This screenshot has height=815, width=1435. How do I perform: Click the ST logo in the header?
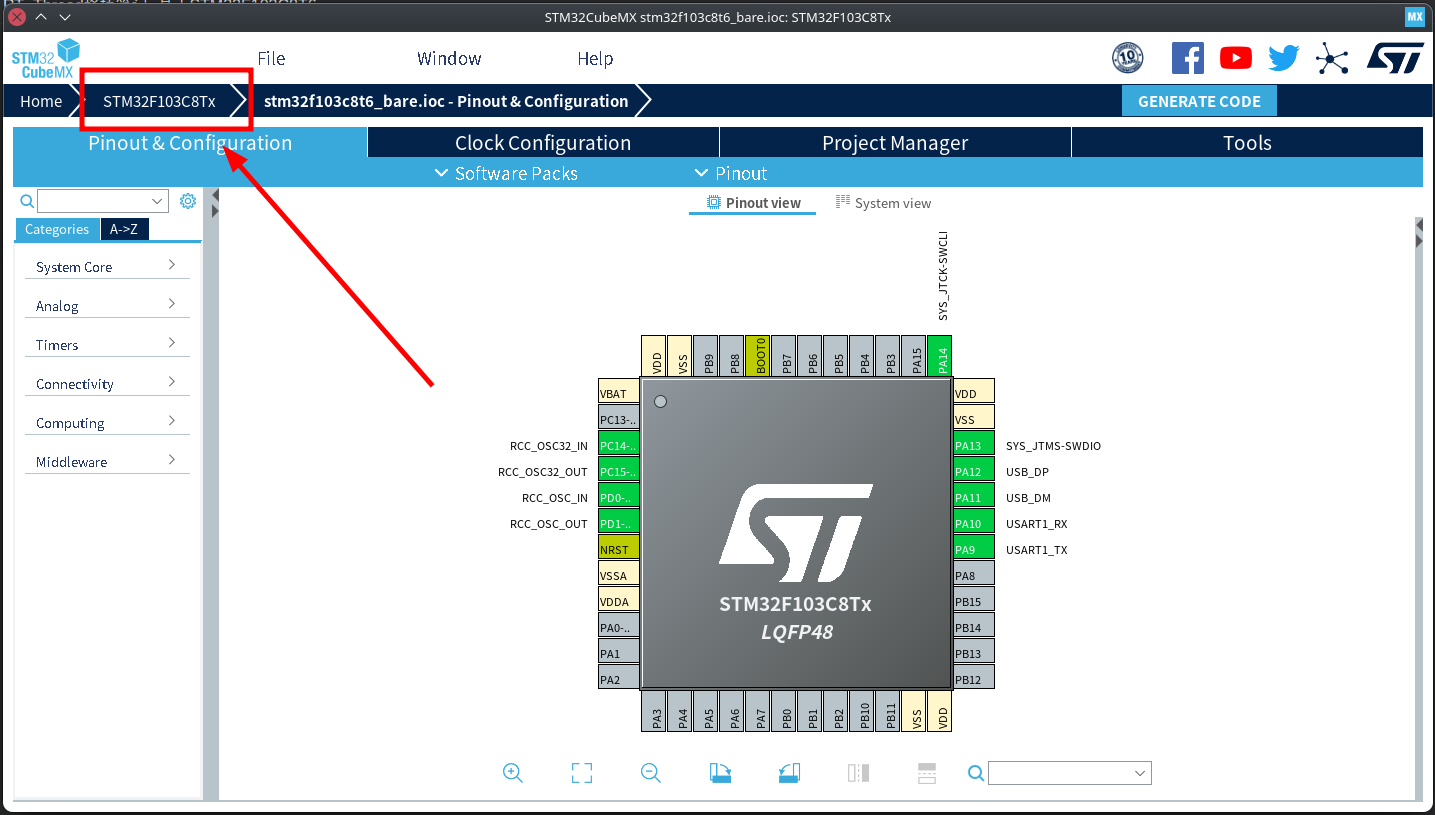[x=1394, y=58]
